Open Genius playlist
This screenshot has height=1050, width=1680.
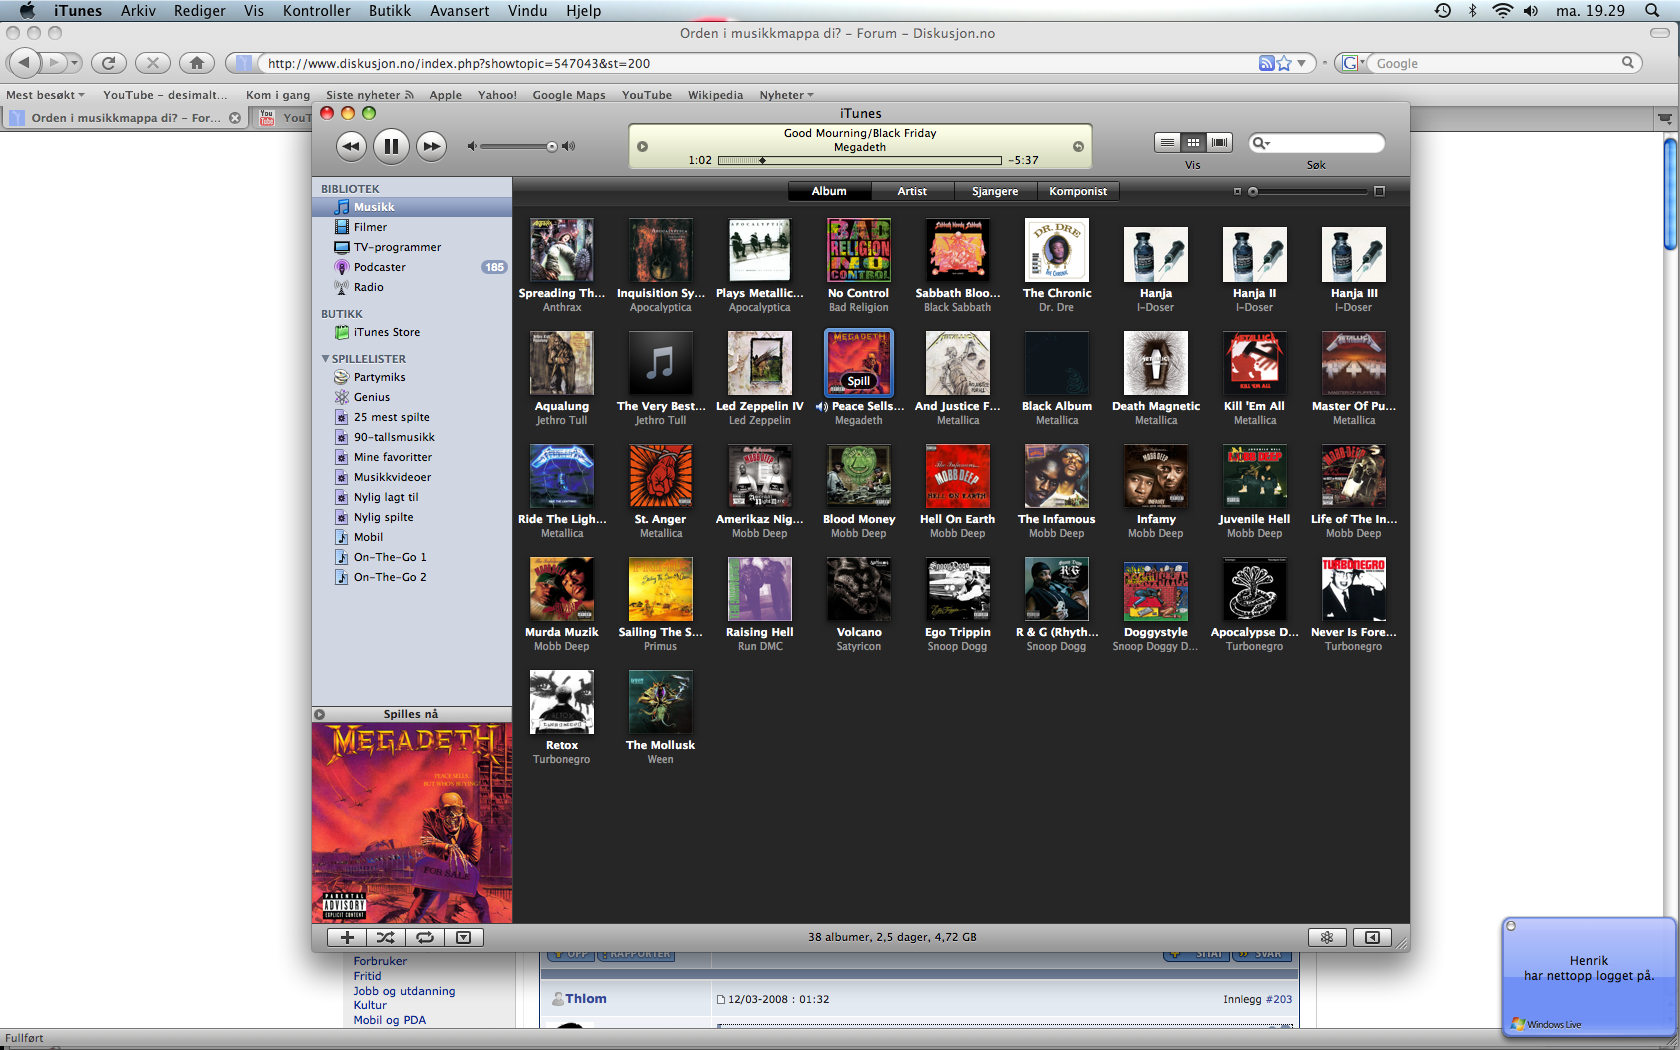(412, 397)
